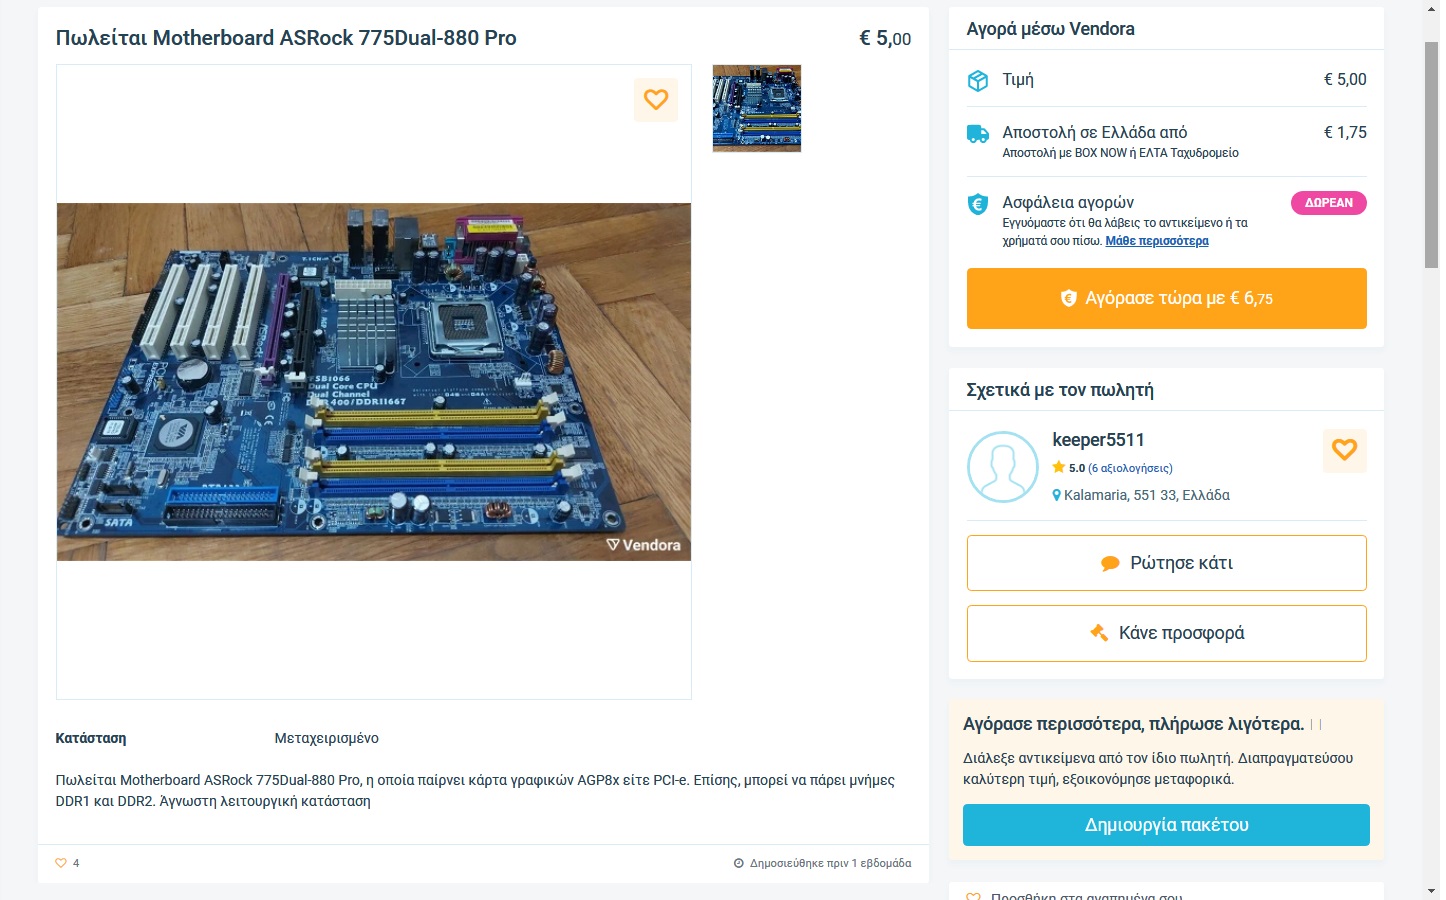
Task: Open the main motherboard photo
Action: (x=374, y=382)
